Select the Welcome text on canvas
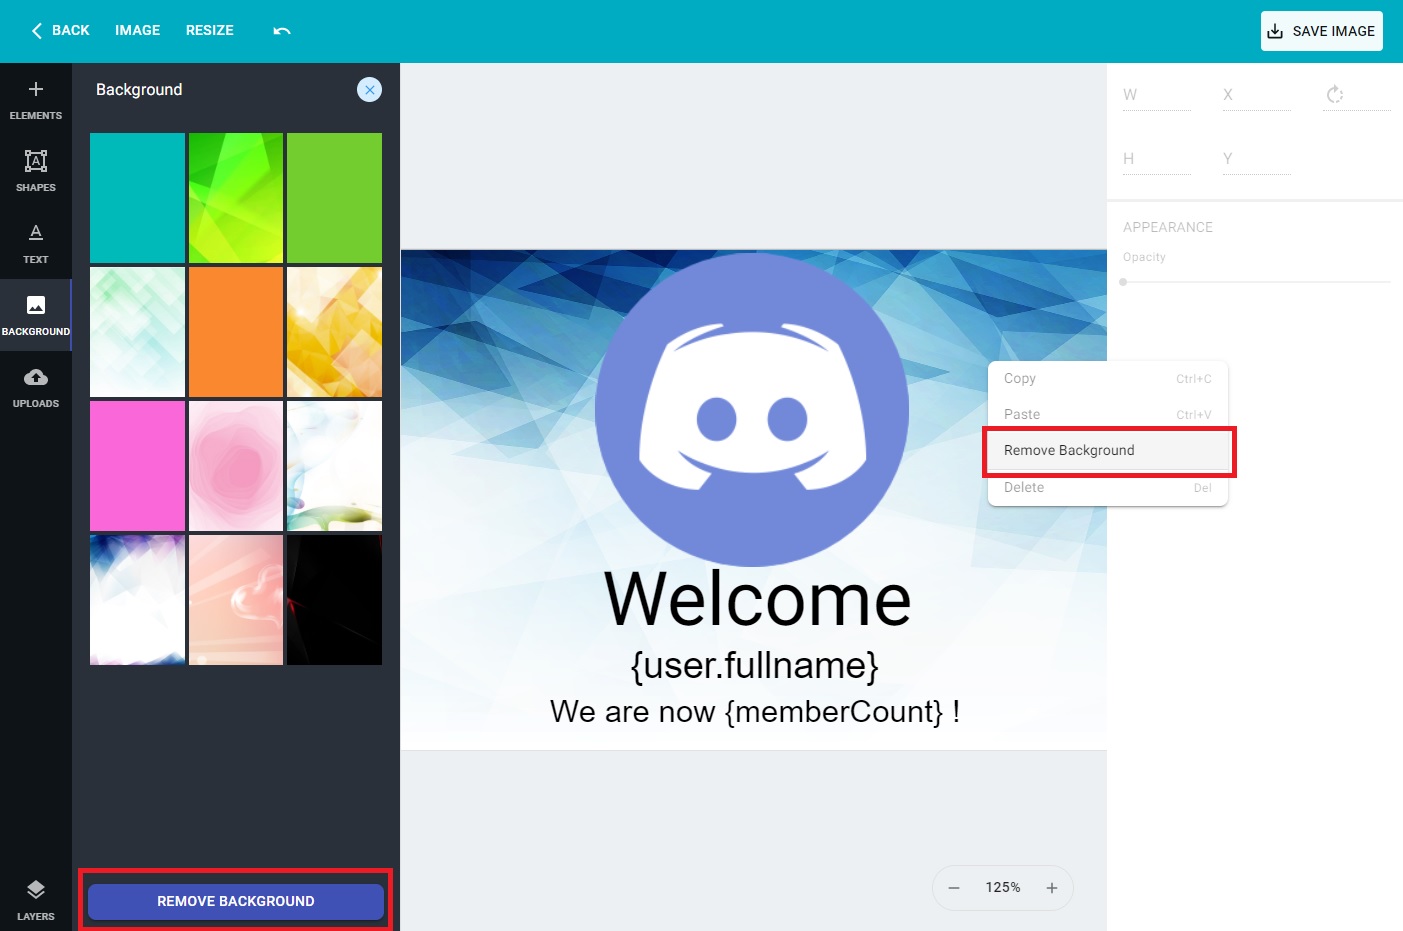1403x931 pixels. [x=758, y=600]
